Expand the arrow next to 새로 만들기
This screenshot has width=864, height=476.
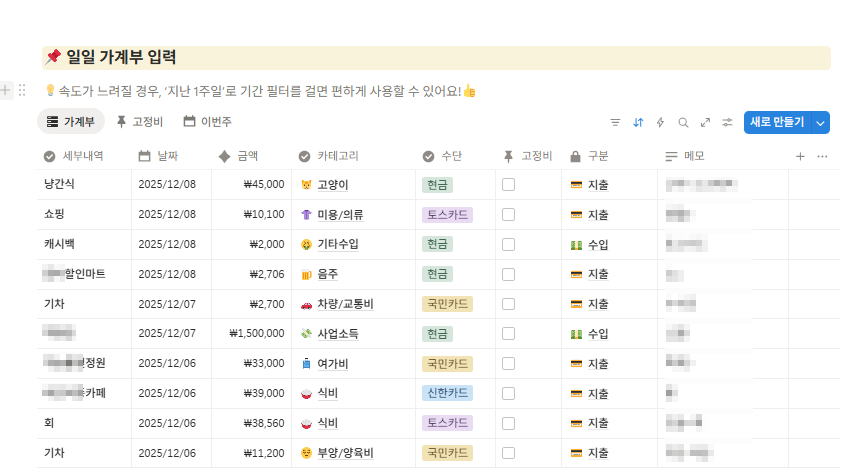pos(821,122)
